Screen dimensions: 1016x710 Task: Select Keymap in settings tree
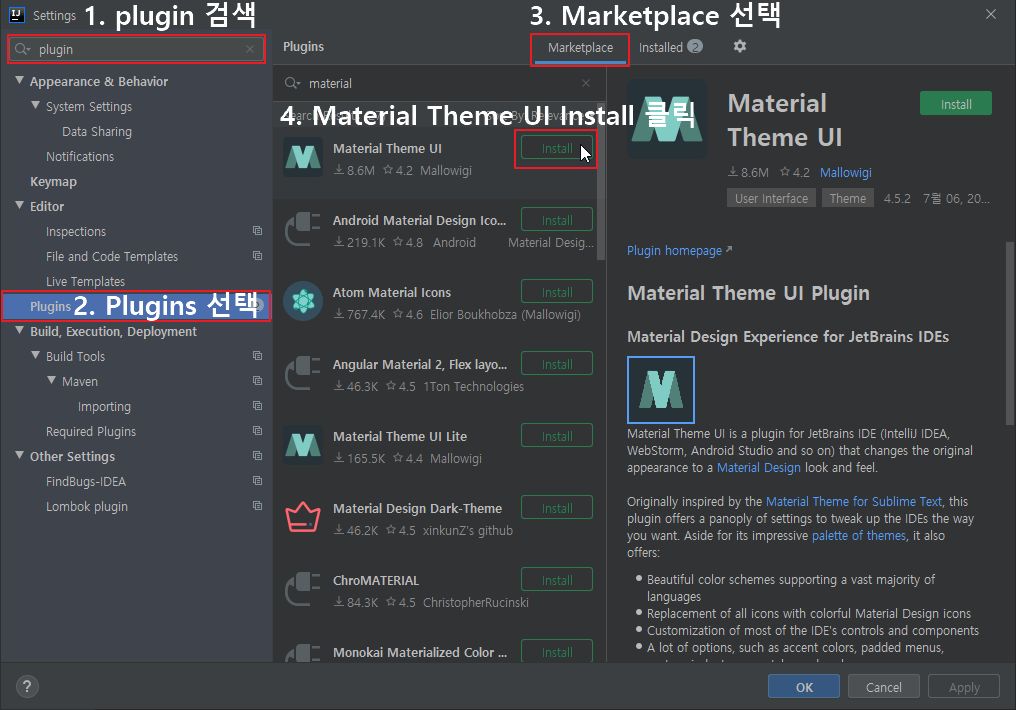pos(53,182)
